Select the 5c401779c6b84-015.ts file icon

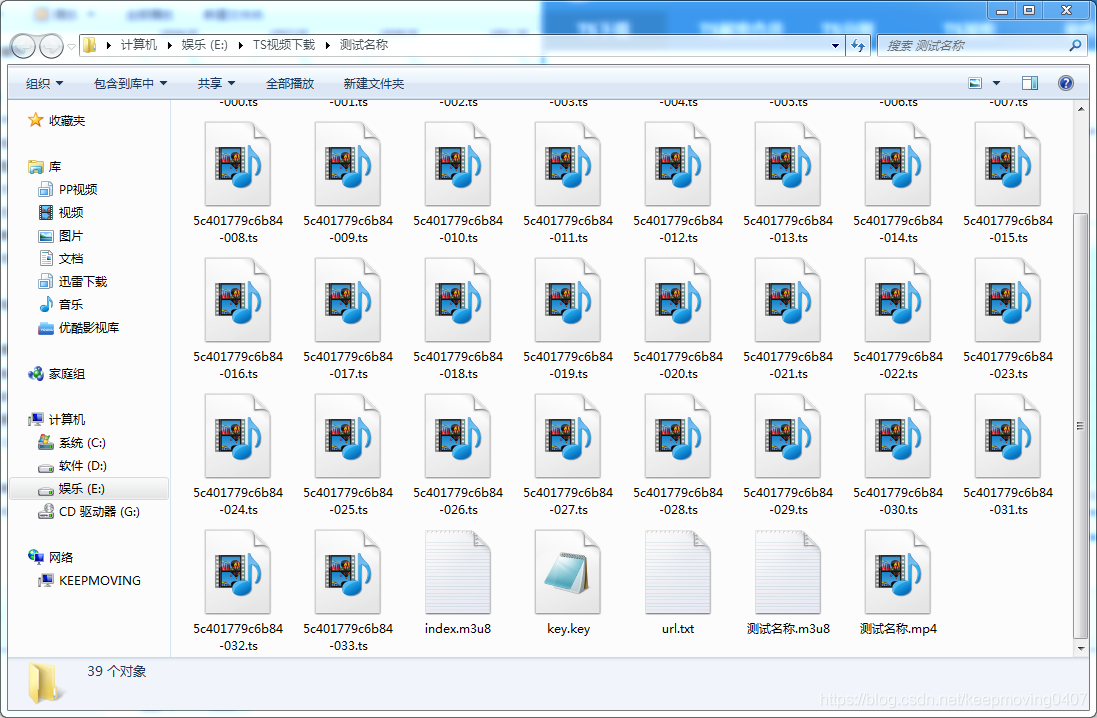pos(1007,164)
